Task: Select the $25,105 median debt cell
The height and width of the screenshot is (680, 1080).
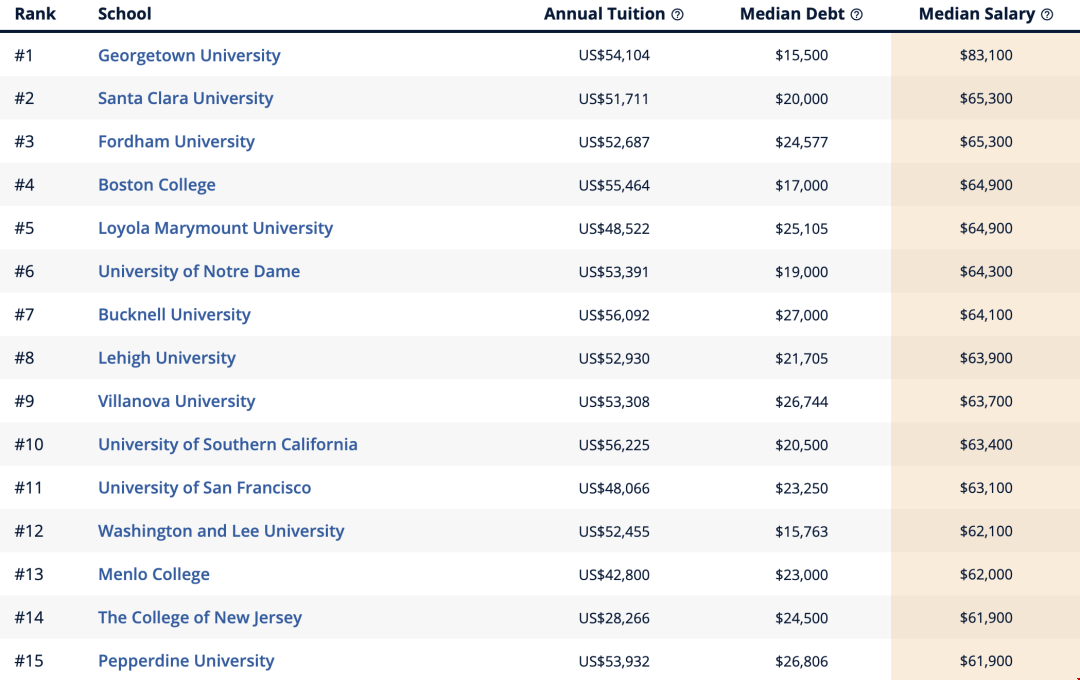Action: [801, 228]
